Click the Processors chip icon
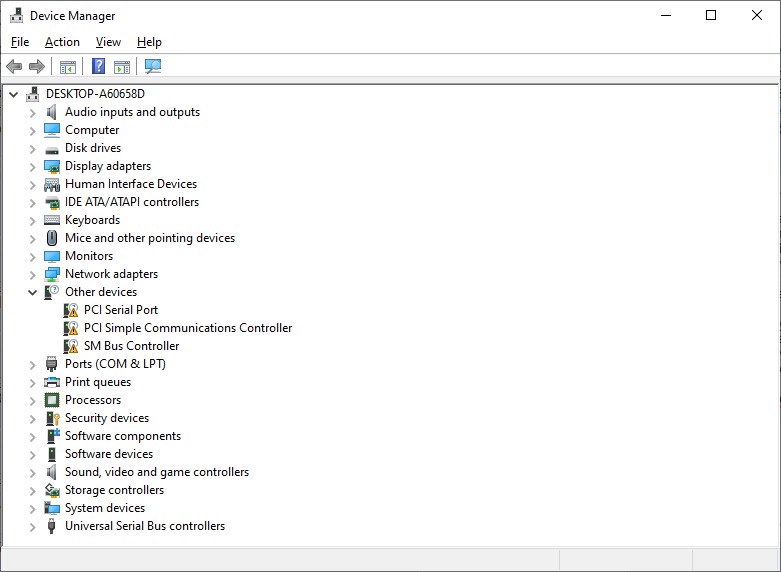The height and width of the screenshot is (572, 781). coord(52,400)
